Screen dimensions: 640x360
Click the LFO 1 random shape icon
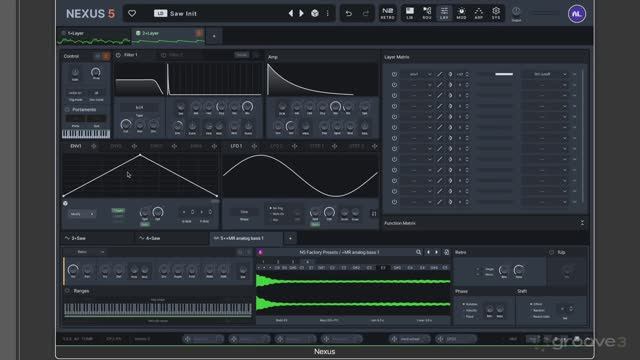click(x=373, y=213)
